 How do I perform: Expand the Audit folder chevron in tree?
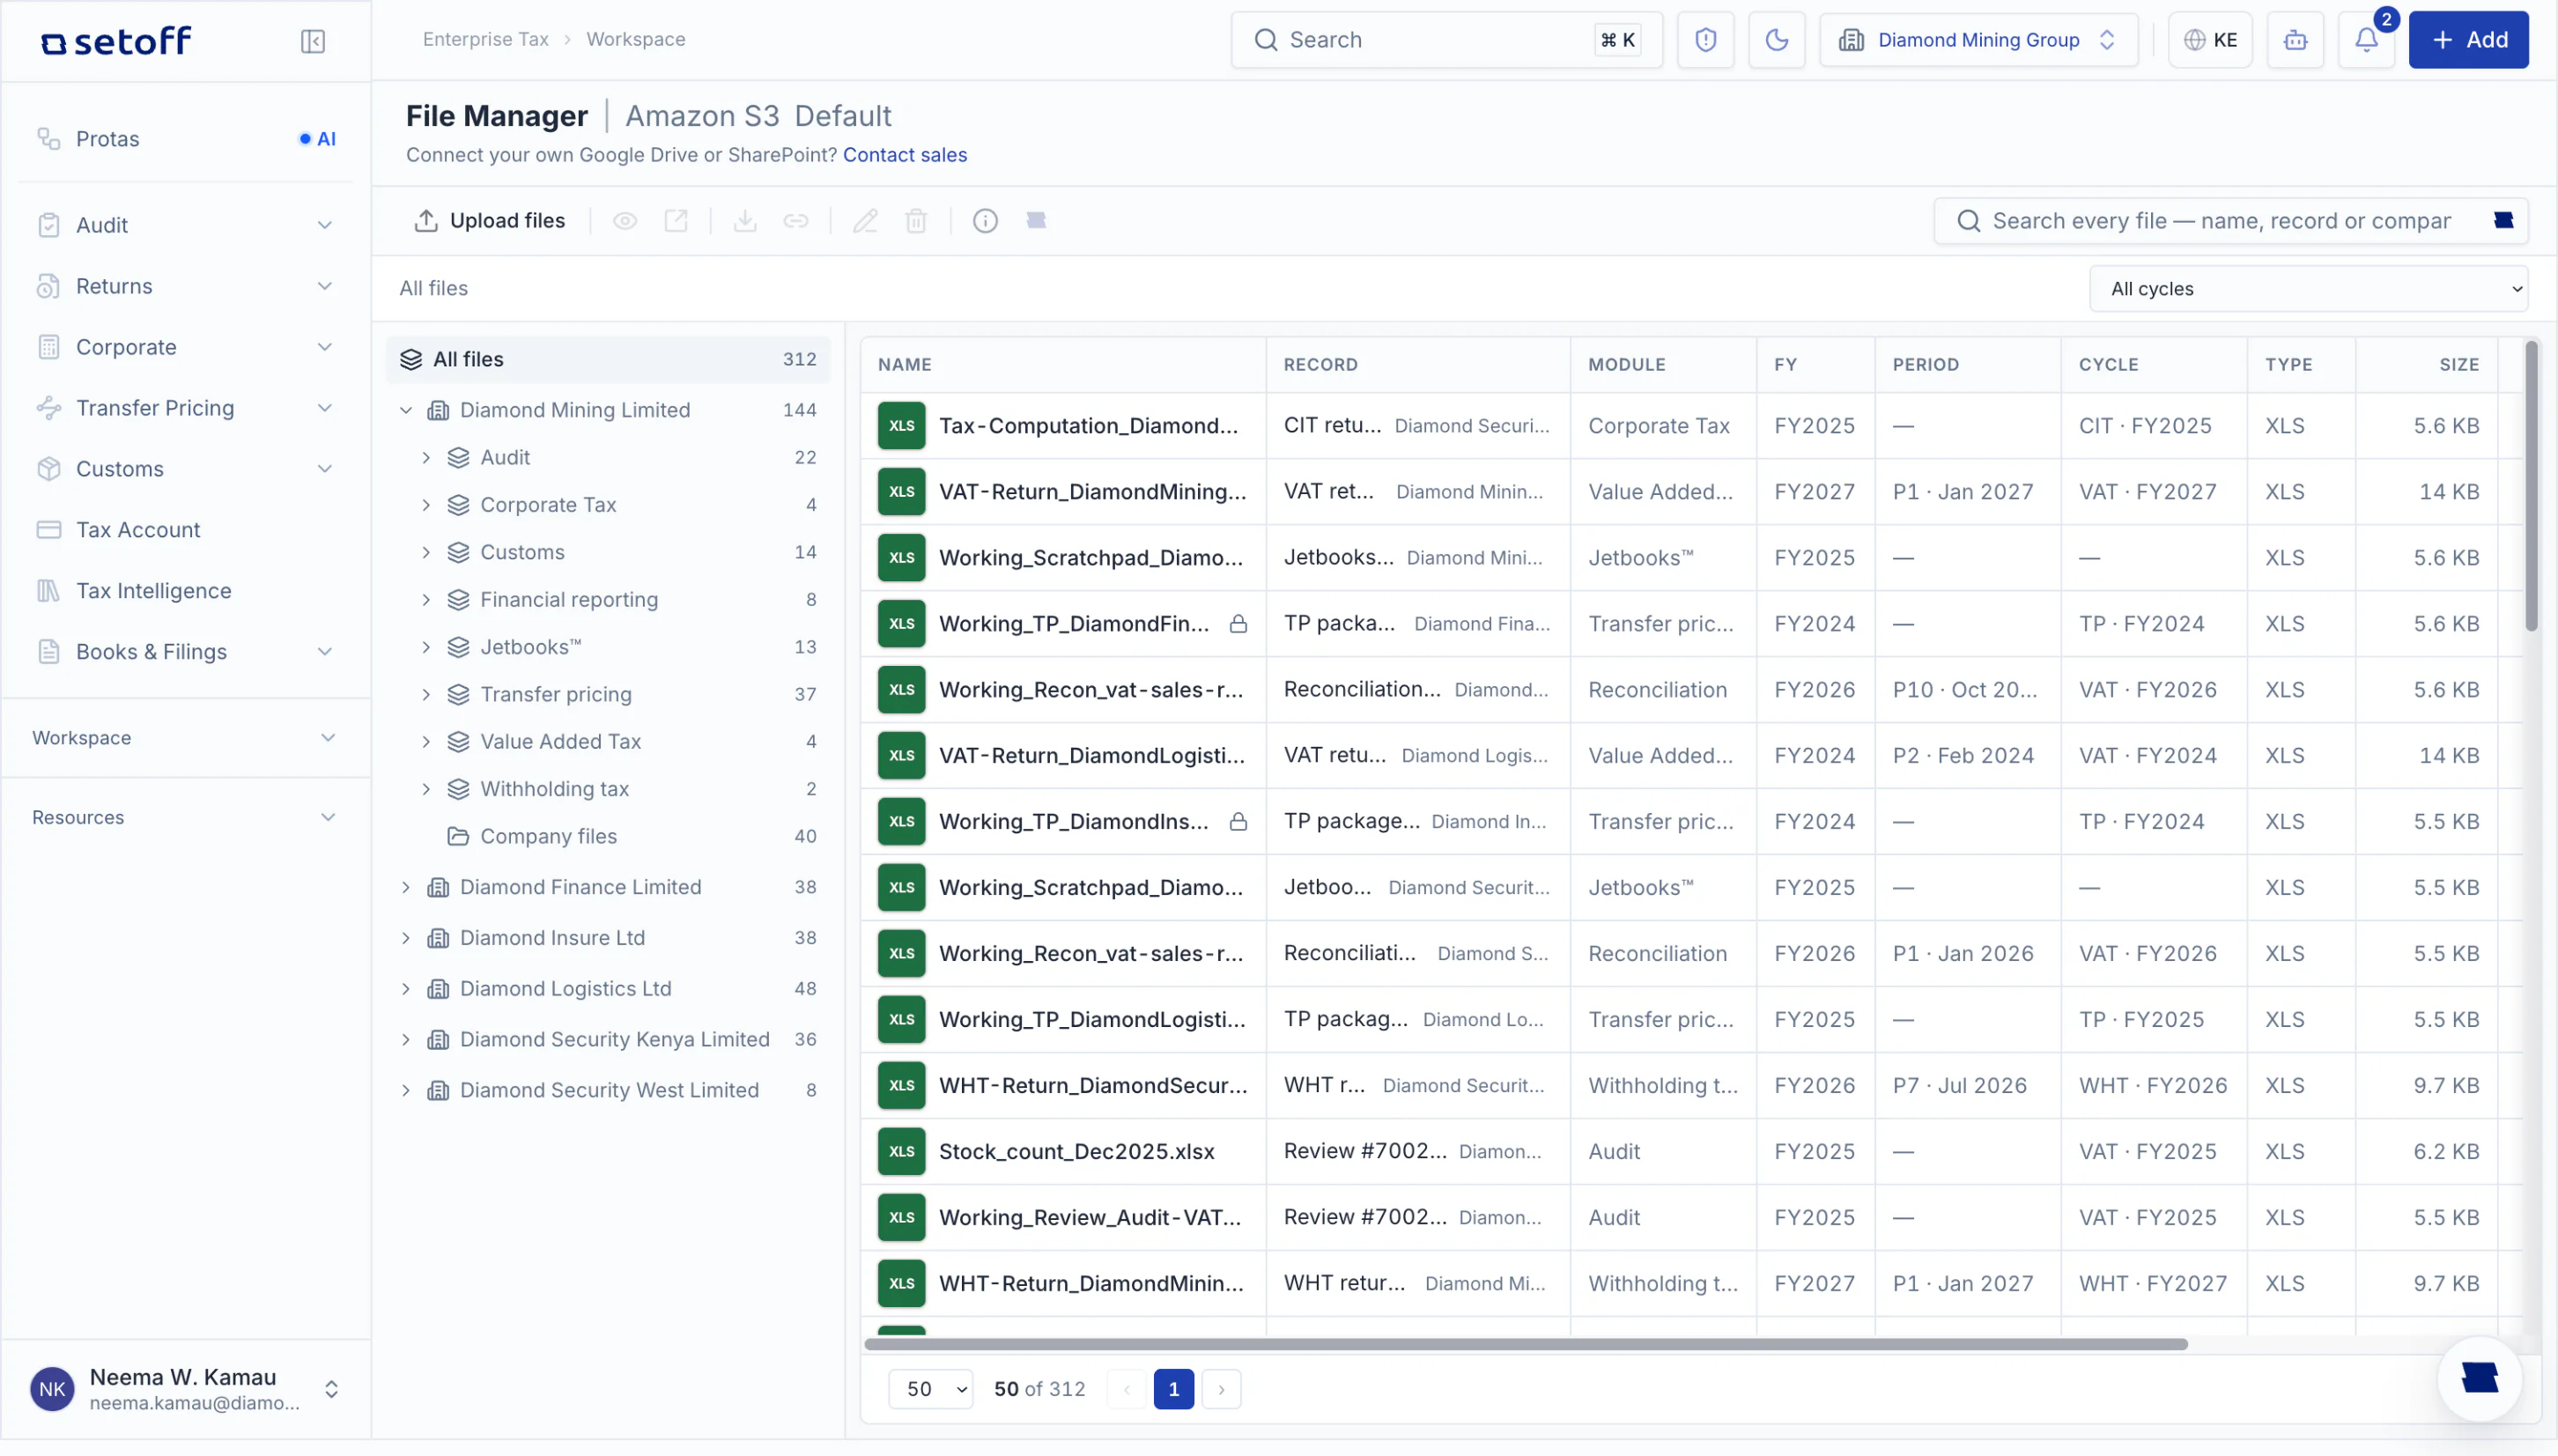click(x=426, y=457)
